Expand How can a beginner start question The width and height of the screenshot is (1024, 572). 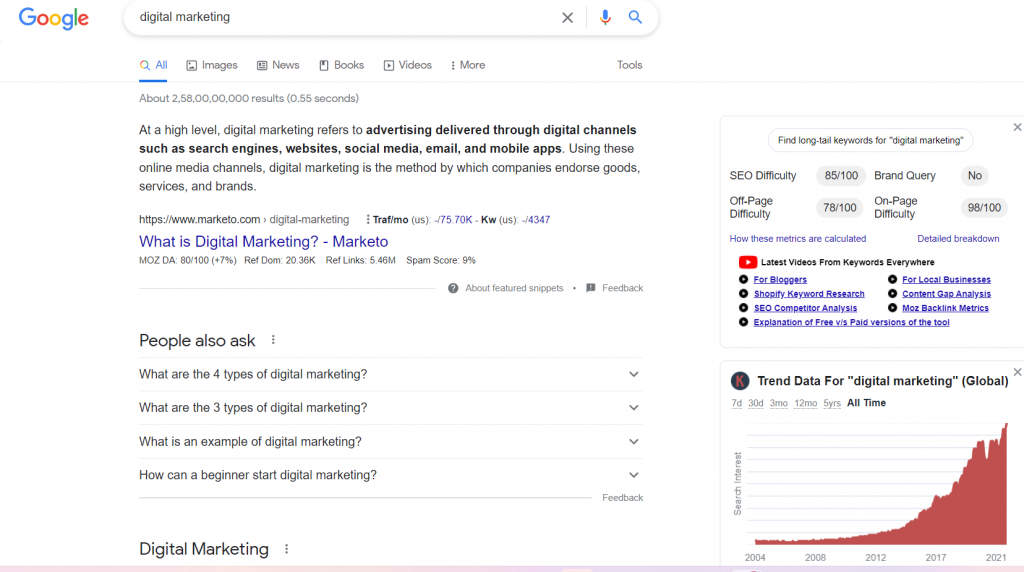[x=391, y=475]
